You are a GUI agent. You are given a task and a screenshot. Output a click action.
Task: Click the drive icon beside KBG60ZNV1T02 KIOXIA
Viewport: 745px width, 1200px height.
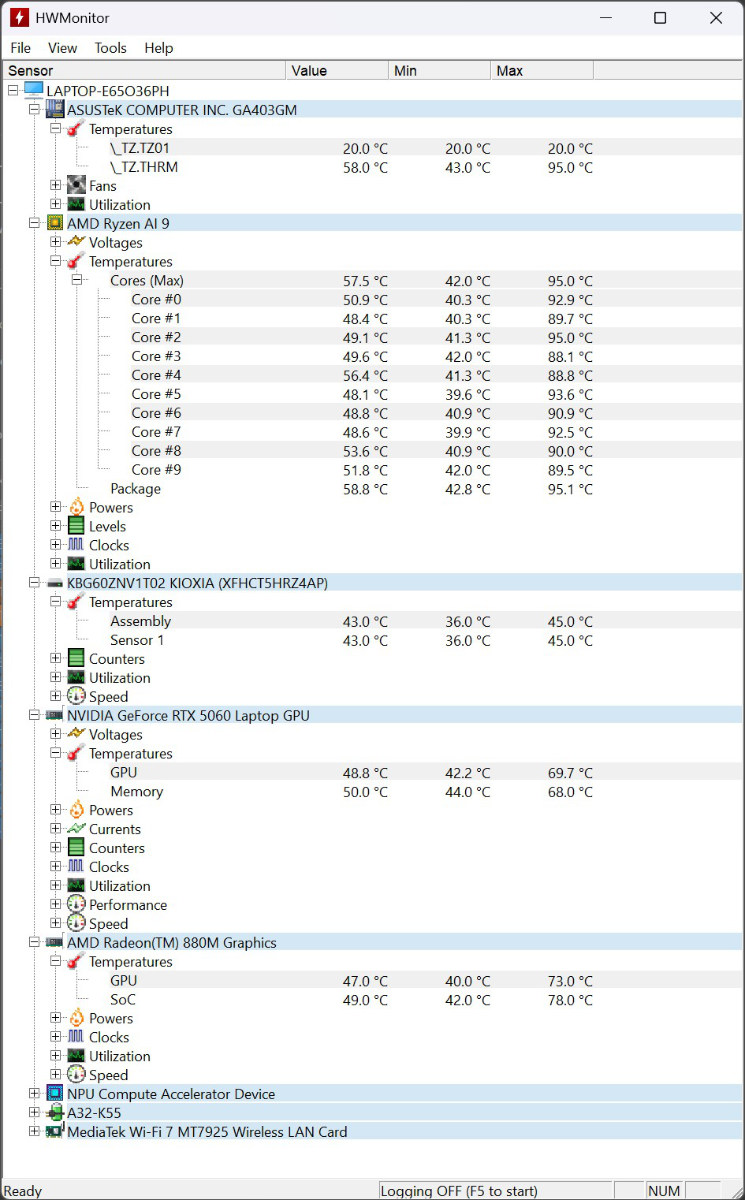point(55,583)
